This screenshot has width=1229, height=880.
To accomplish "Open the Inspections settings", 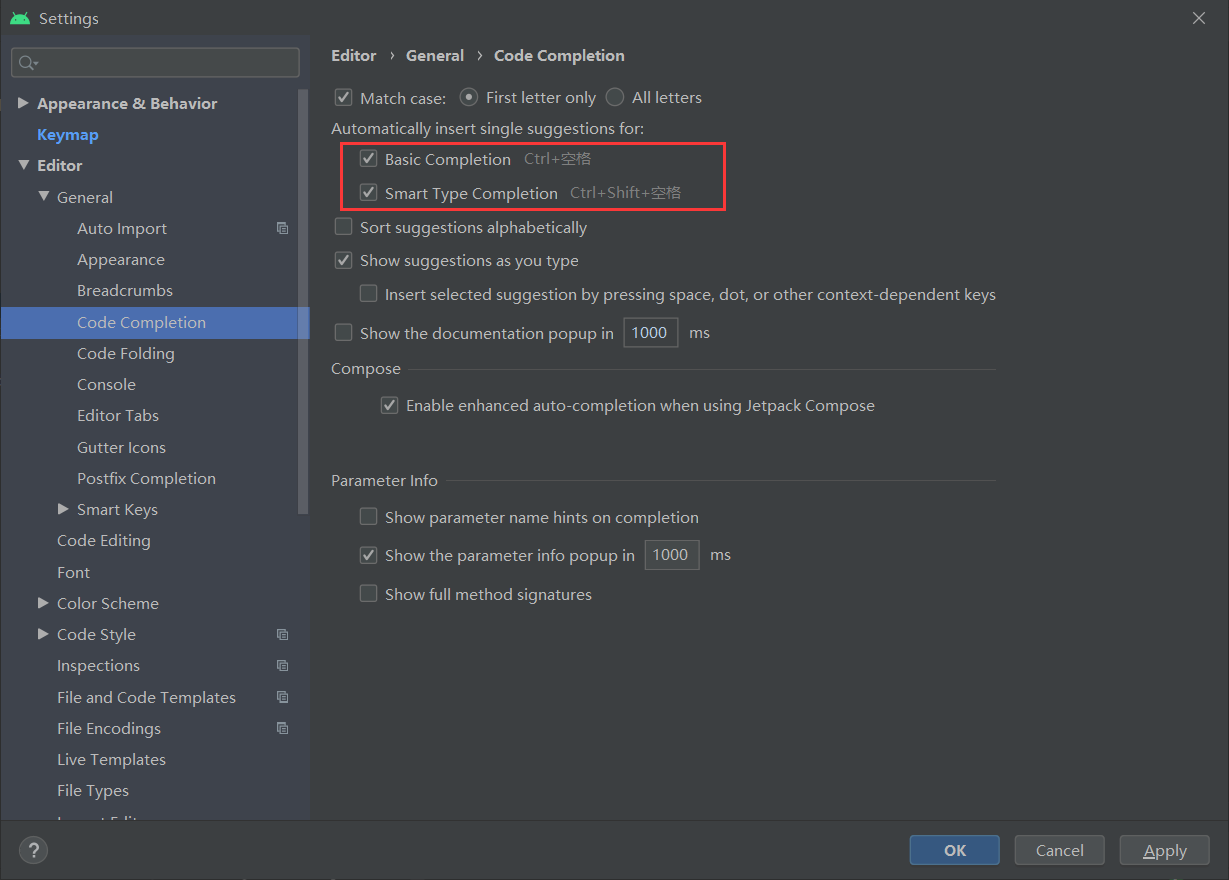I will click(x=98, y=665).
